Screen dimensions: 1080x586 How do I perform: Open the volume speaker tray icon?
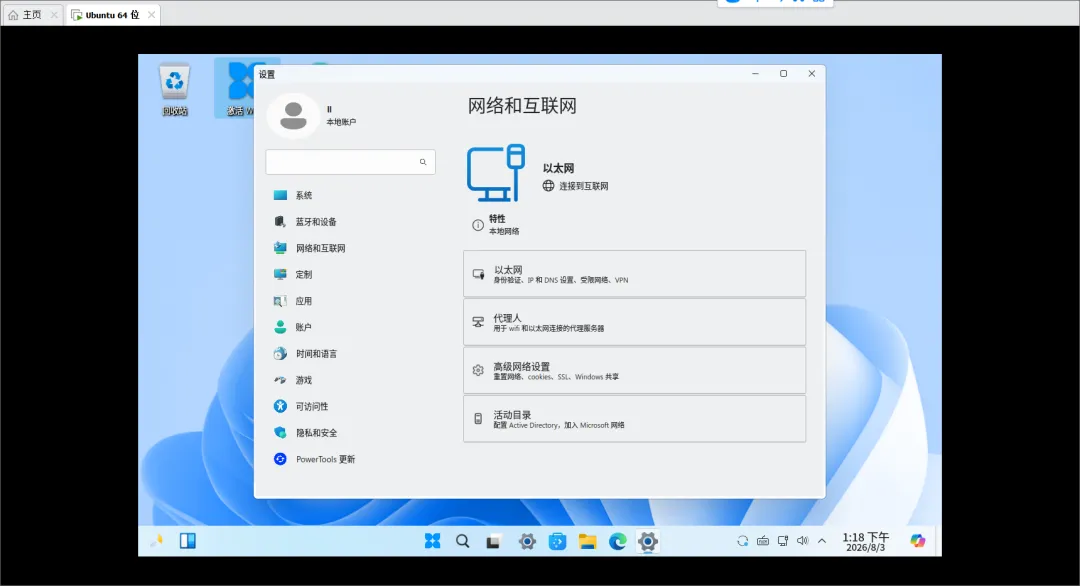coord(802,541)
